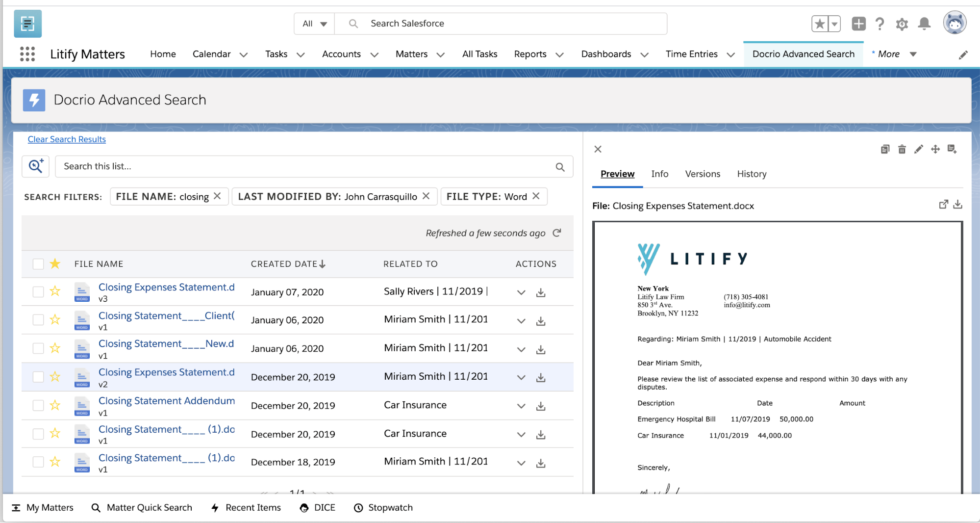
Task: Open the Dashboards navigation tab
Action: 606,54
